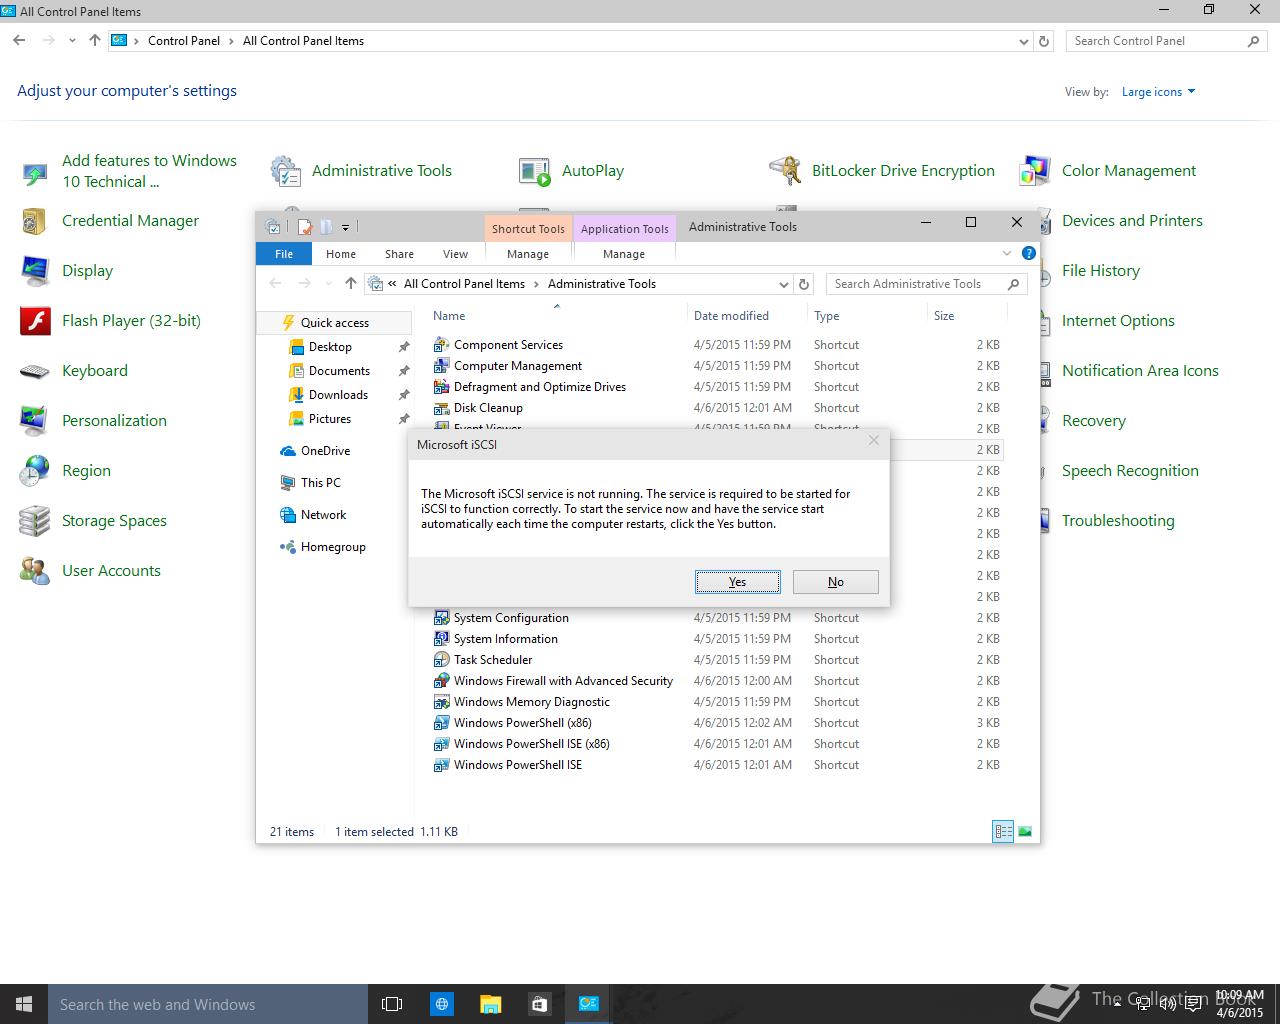Go up one level in Administrative Tools

point(350,284)
